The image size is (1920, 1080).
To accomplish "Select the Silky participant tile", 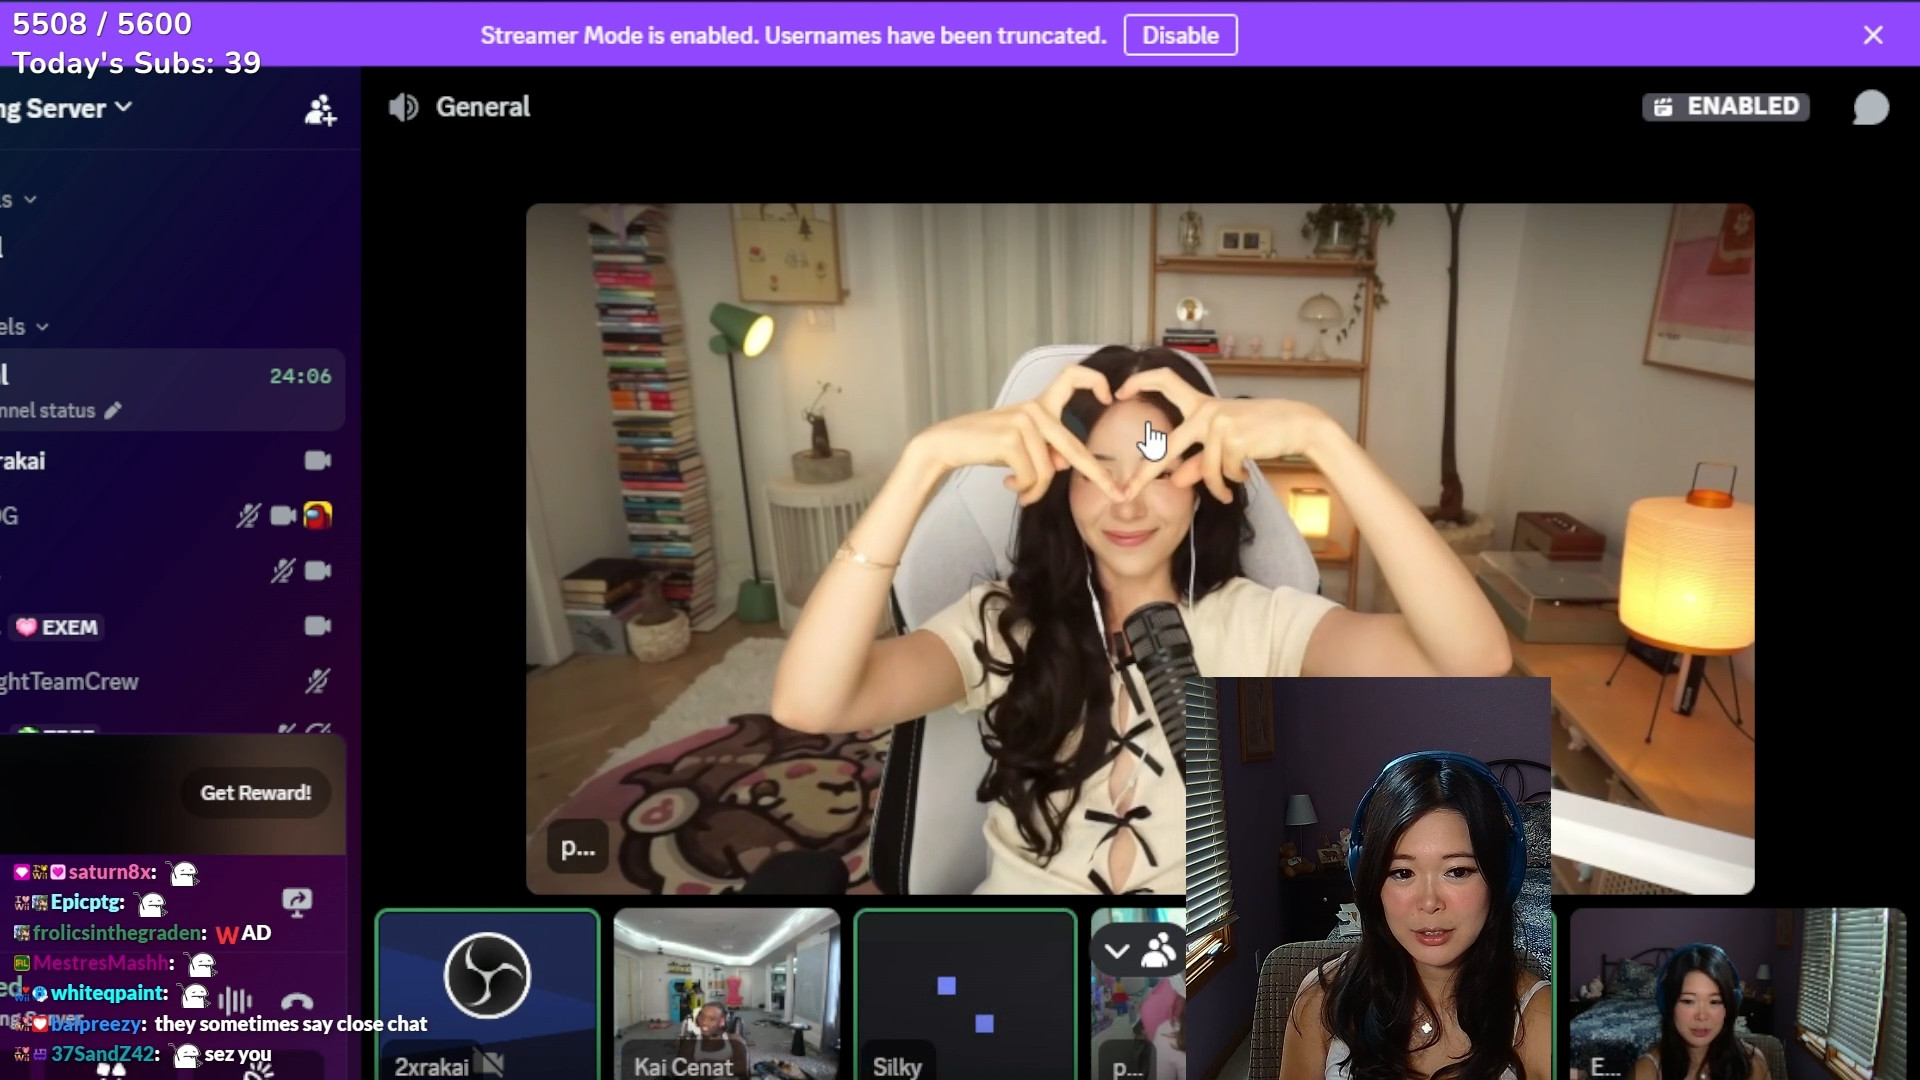I will click(966, 994).
